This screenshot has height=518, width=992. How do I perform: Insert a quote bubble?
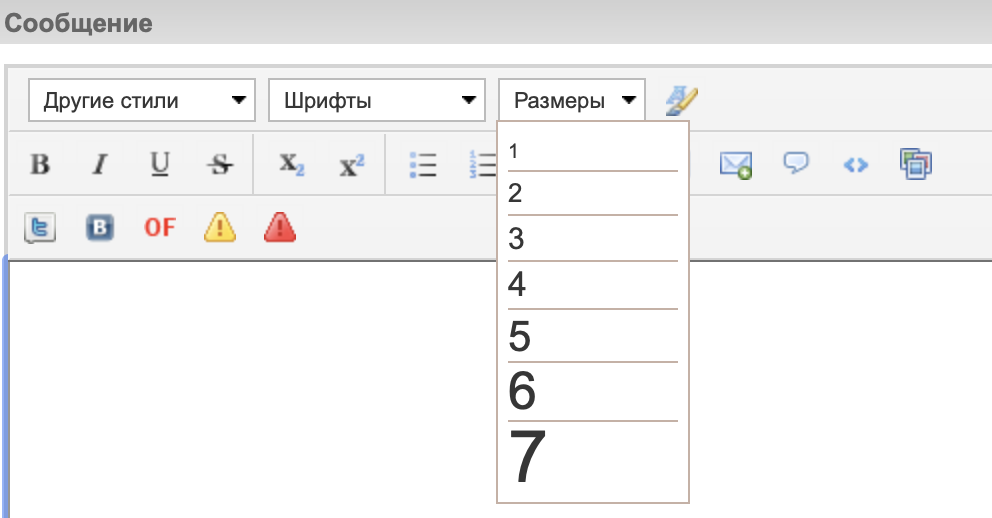796,163
